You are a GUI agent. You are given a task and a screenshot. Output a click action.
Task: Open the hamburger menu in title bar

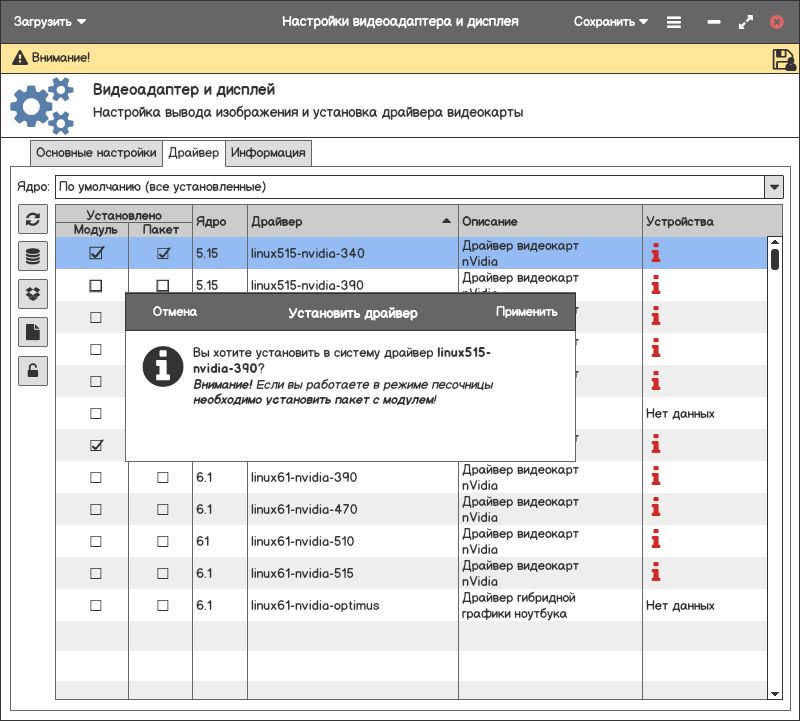pyautogui.click(x=674, y=21)
